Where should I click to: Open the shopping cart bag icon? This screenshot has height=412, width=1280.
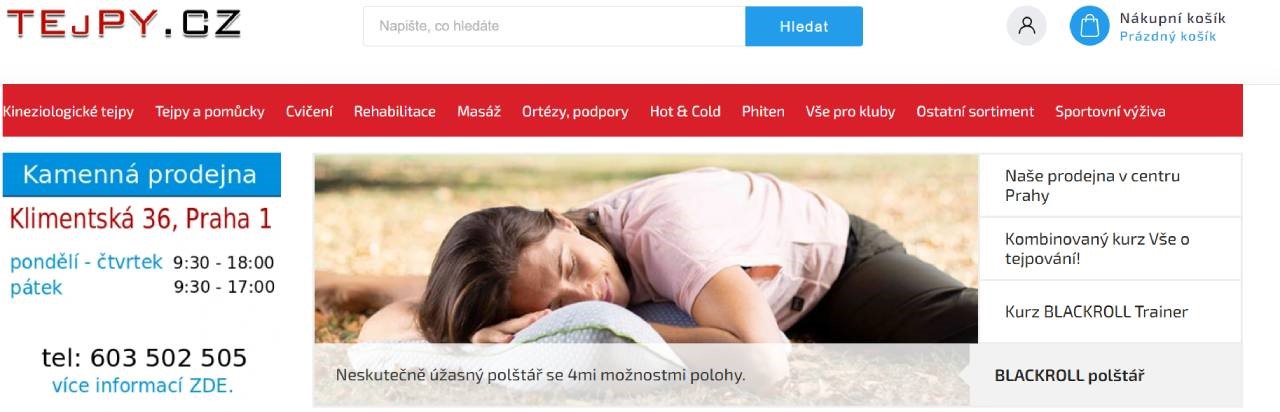pyautogui.click(x=1089, y=26)
